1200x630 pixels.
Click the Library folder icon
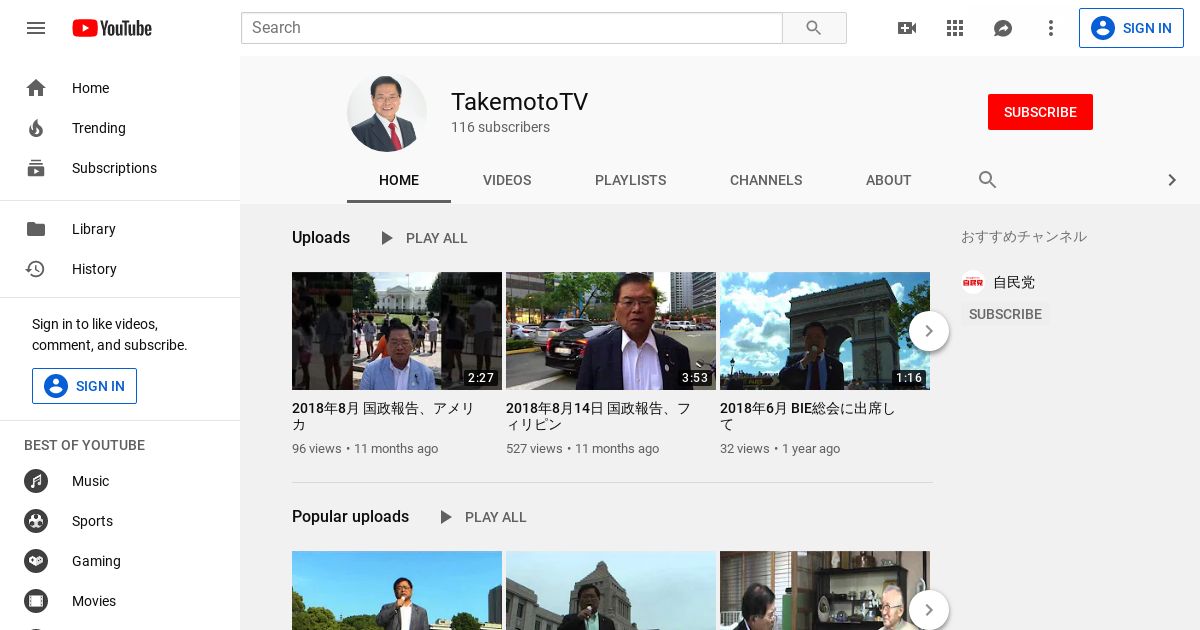click(x=36, y=229)
